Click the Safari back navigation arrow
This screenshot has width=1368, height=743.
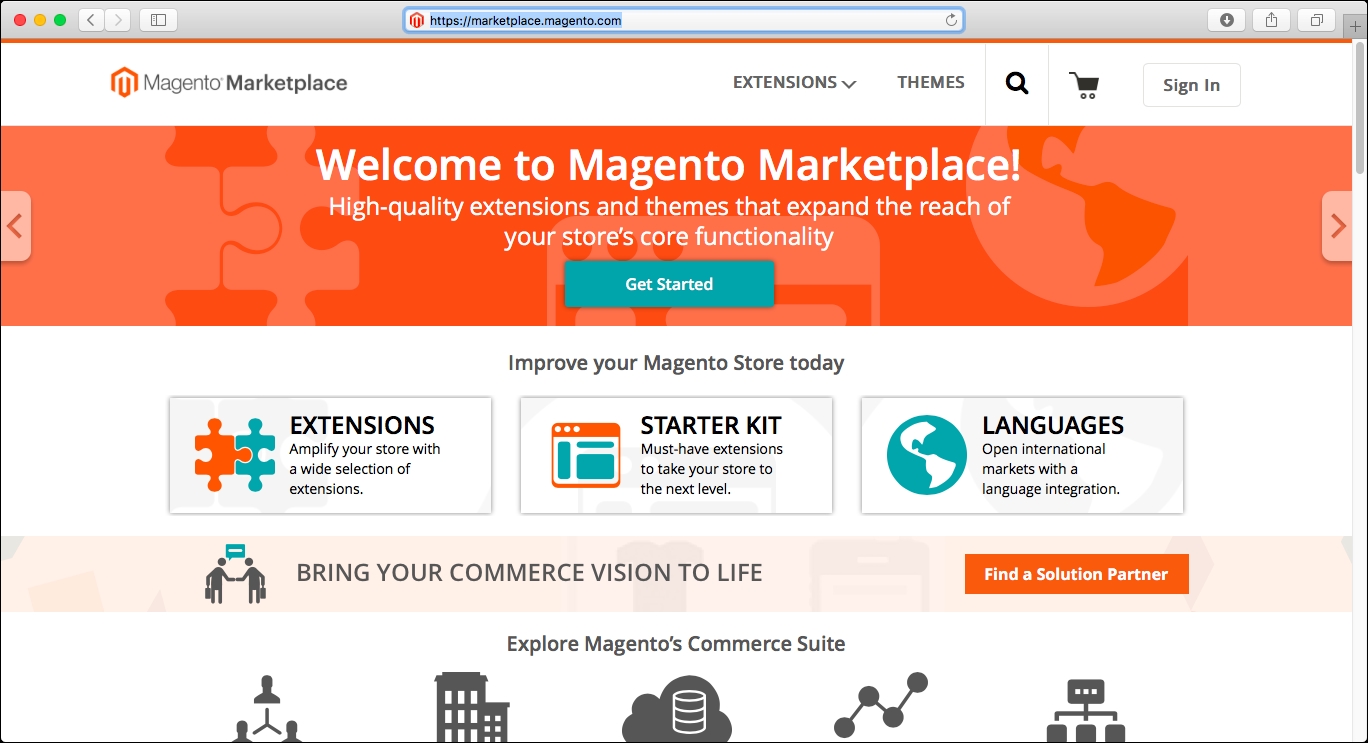[x=91, y=20]
